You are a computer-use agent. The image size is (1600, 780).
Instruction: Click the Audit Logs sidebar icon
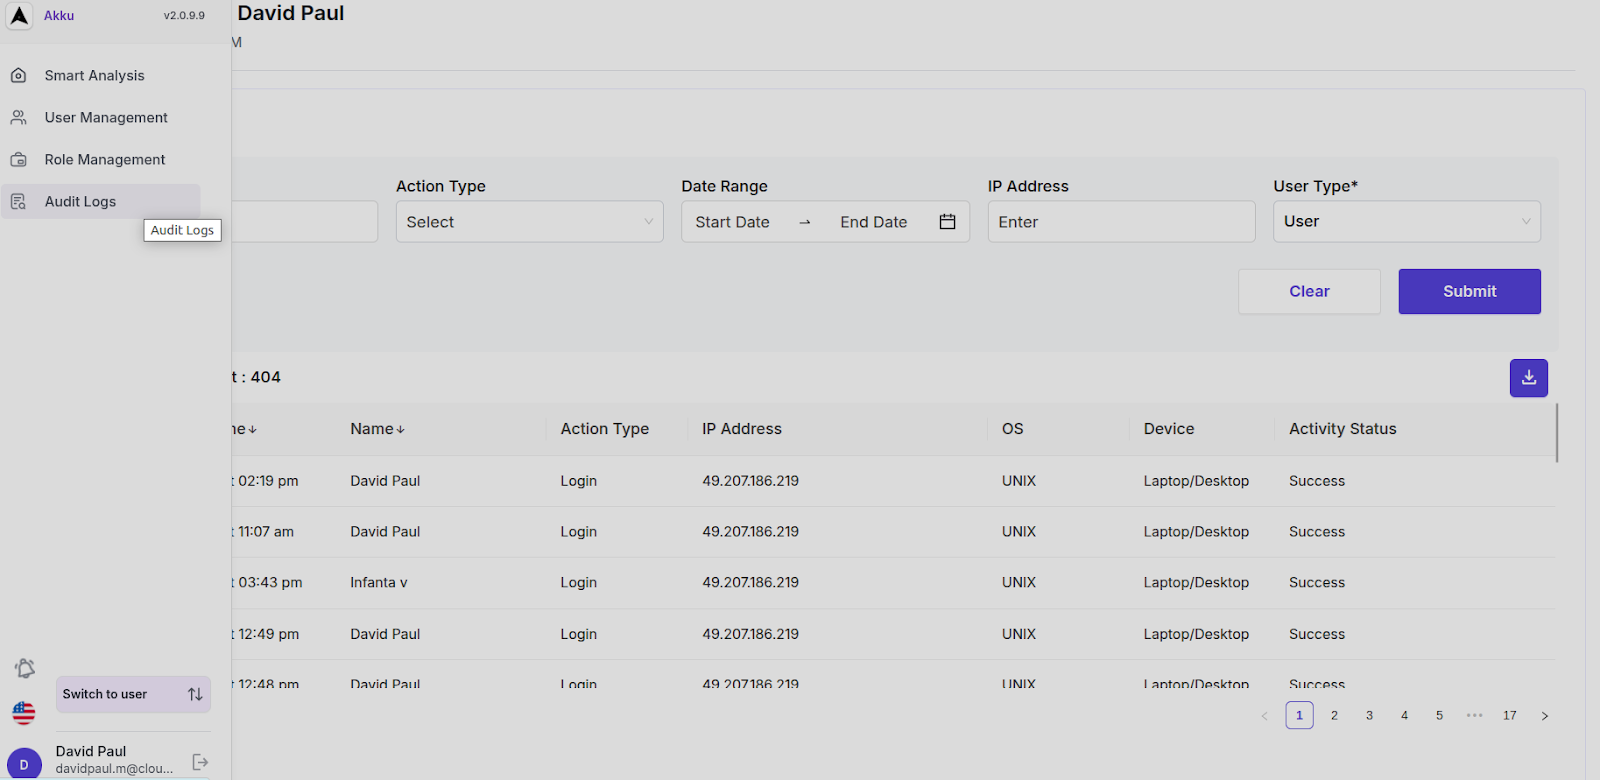point(18,202)
